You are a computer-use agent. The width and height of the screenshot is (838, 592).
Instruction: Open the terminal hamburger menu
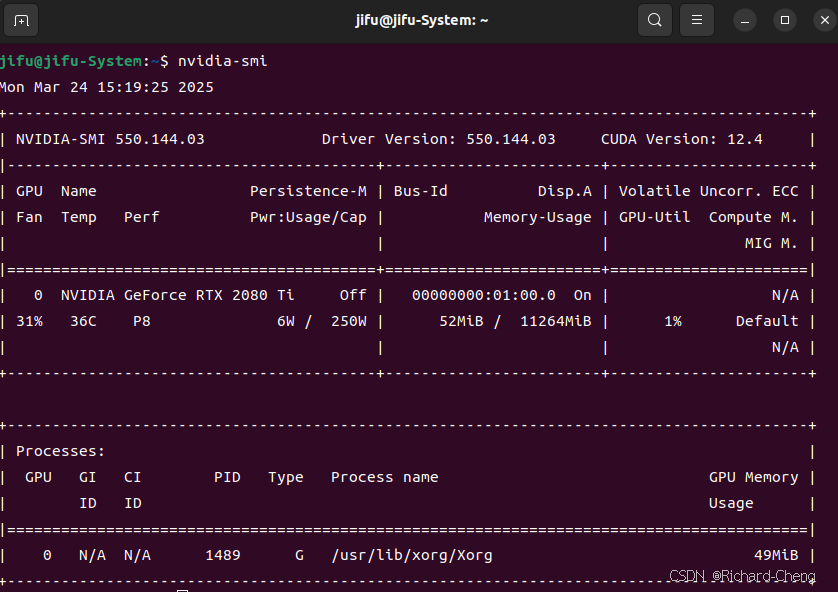[x=697, y=19]
